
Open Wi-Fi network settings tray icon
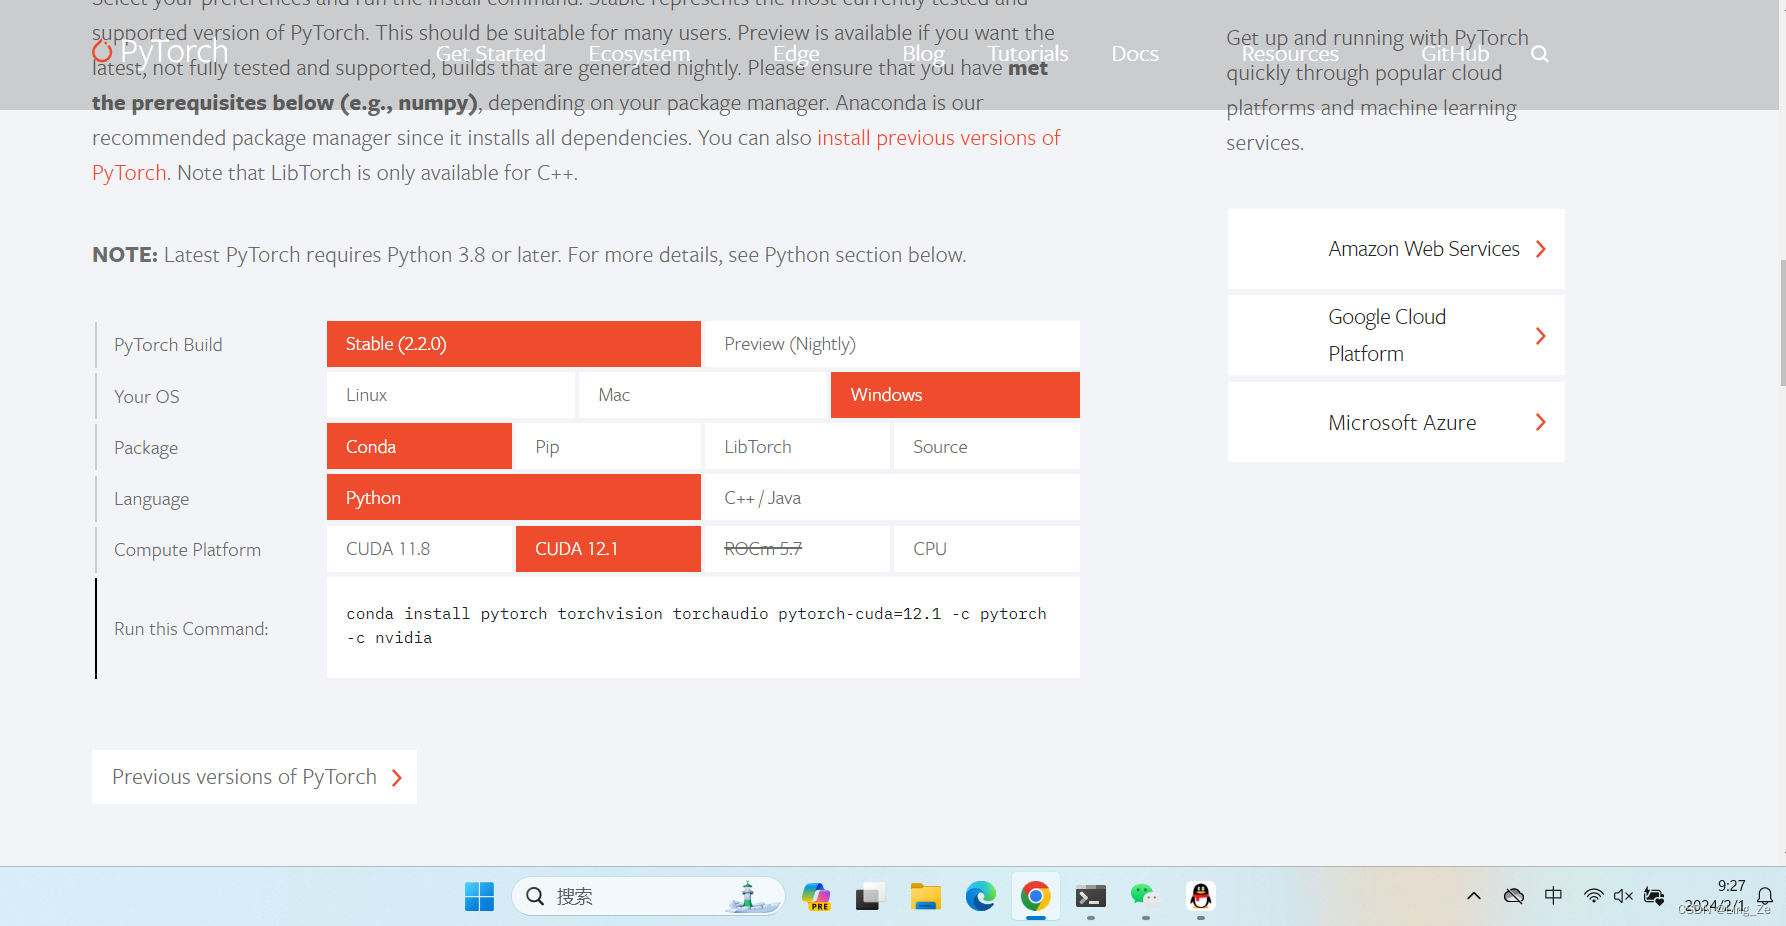coord(1594,896)
